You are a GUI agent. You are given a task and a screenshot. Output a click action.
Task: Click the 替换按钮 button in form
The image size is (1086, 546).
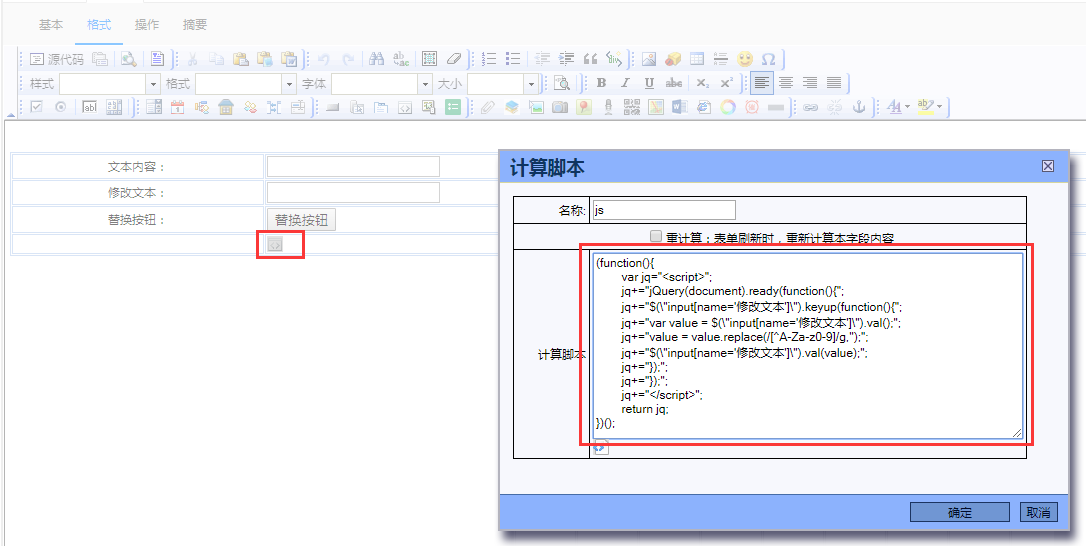(x=301, y=220)
